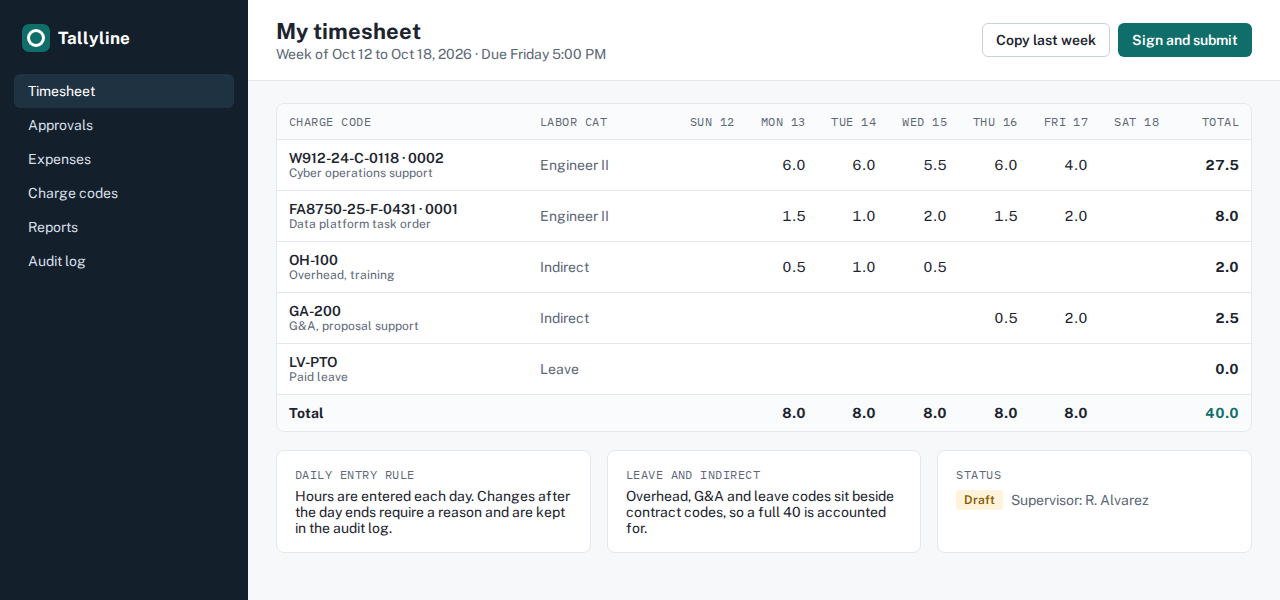The image size is (1280, 600).
Task: Select charge code FA8750-25-F-0431 · 0001
Action: click(373, 209)
